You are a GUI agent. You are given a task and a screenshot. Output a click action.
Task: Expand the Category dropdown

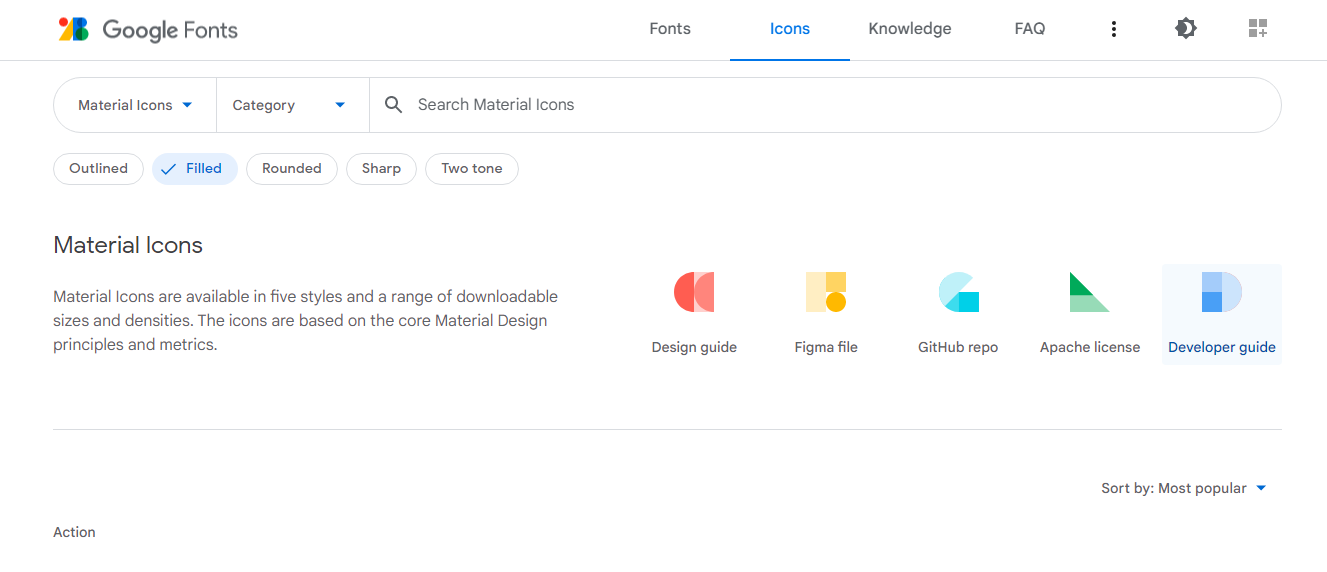pos(292,105)
